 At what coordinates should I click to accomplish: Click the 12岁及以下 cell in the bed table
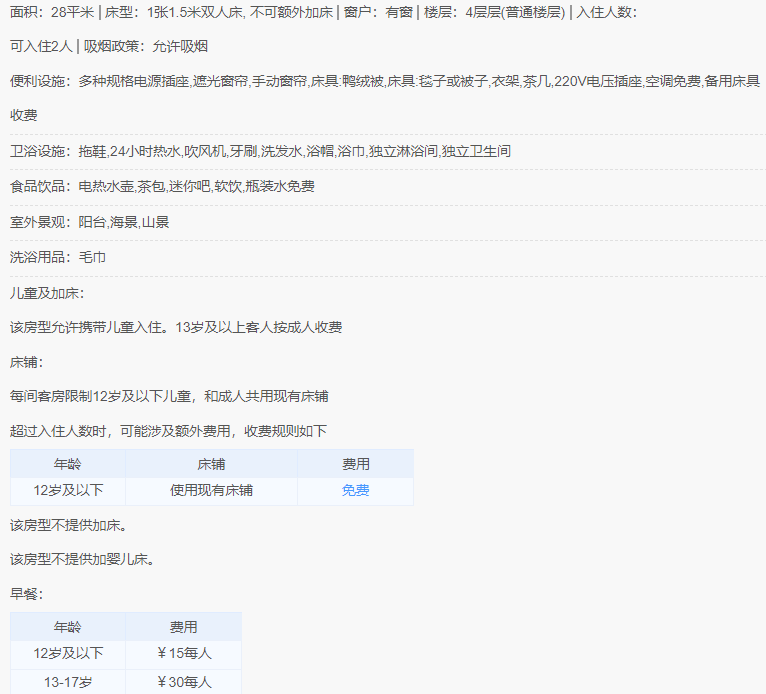tap(68, 490)
